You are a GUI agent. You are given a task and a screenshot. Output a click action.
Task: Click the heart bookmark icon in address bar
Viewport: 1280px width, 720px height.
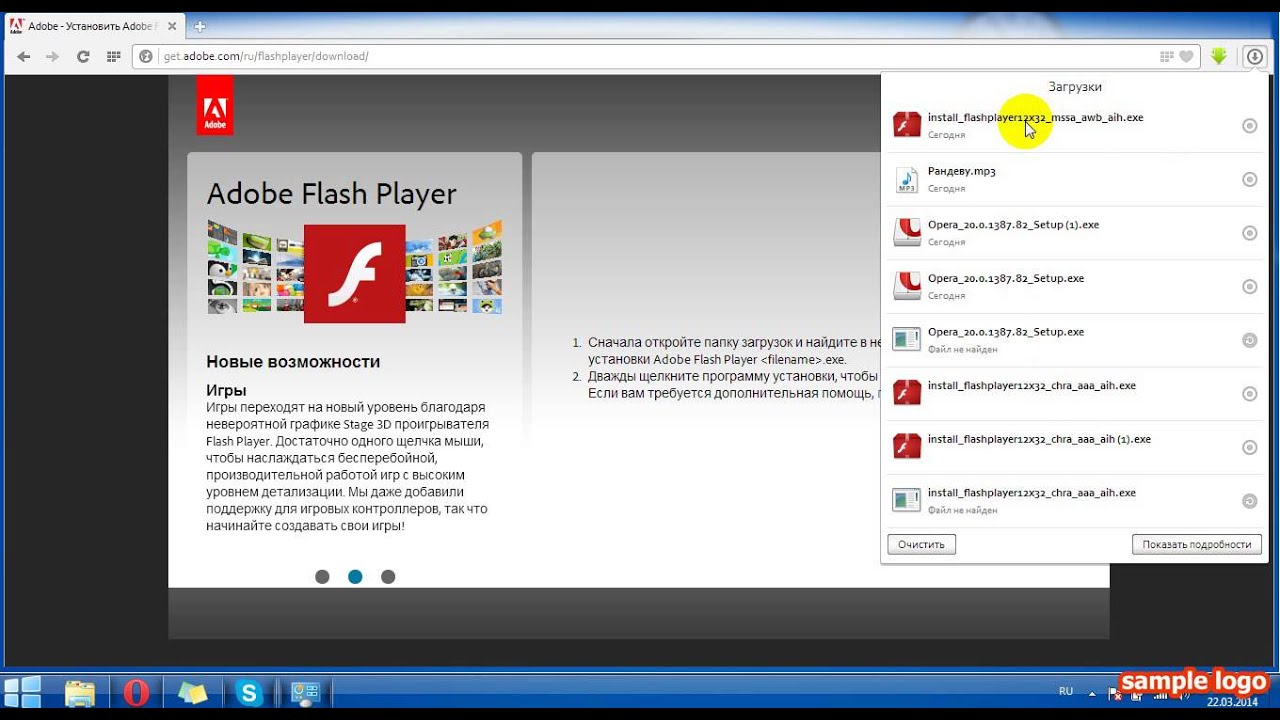tap(1186, 57)
